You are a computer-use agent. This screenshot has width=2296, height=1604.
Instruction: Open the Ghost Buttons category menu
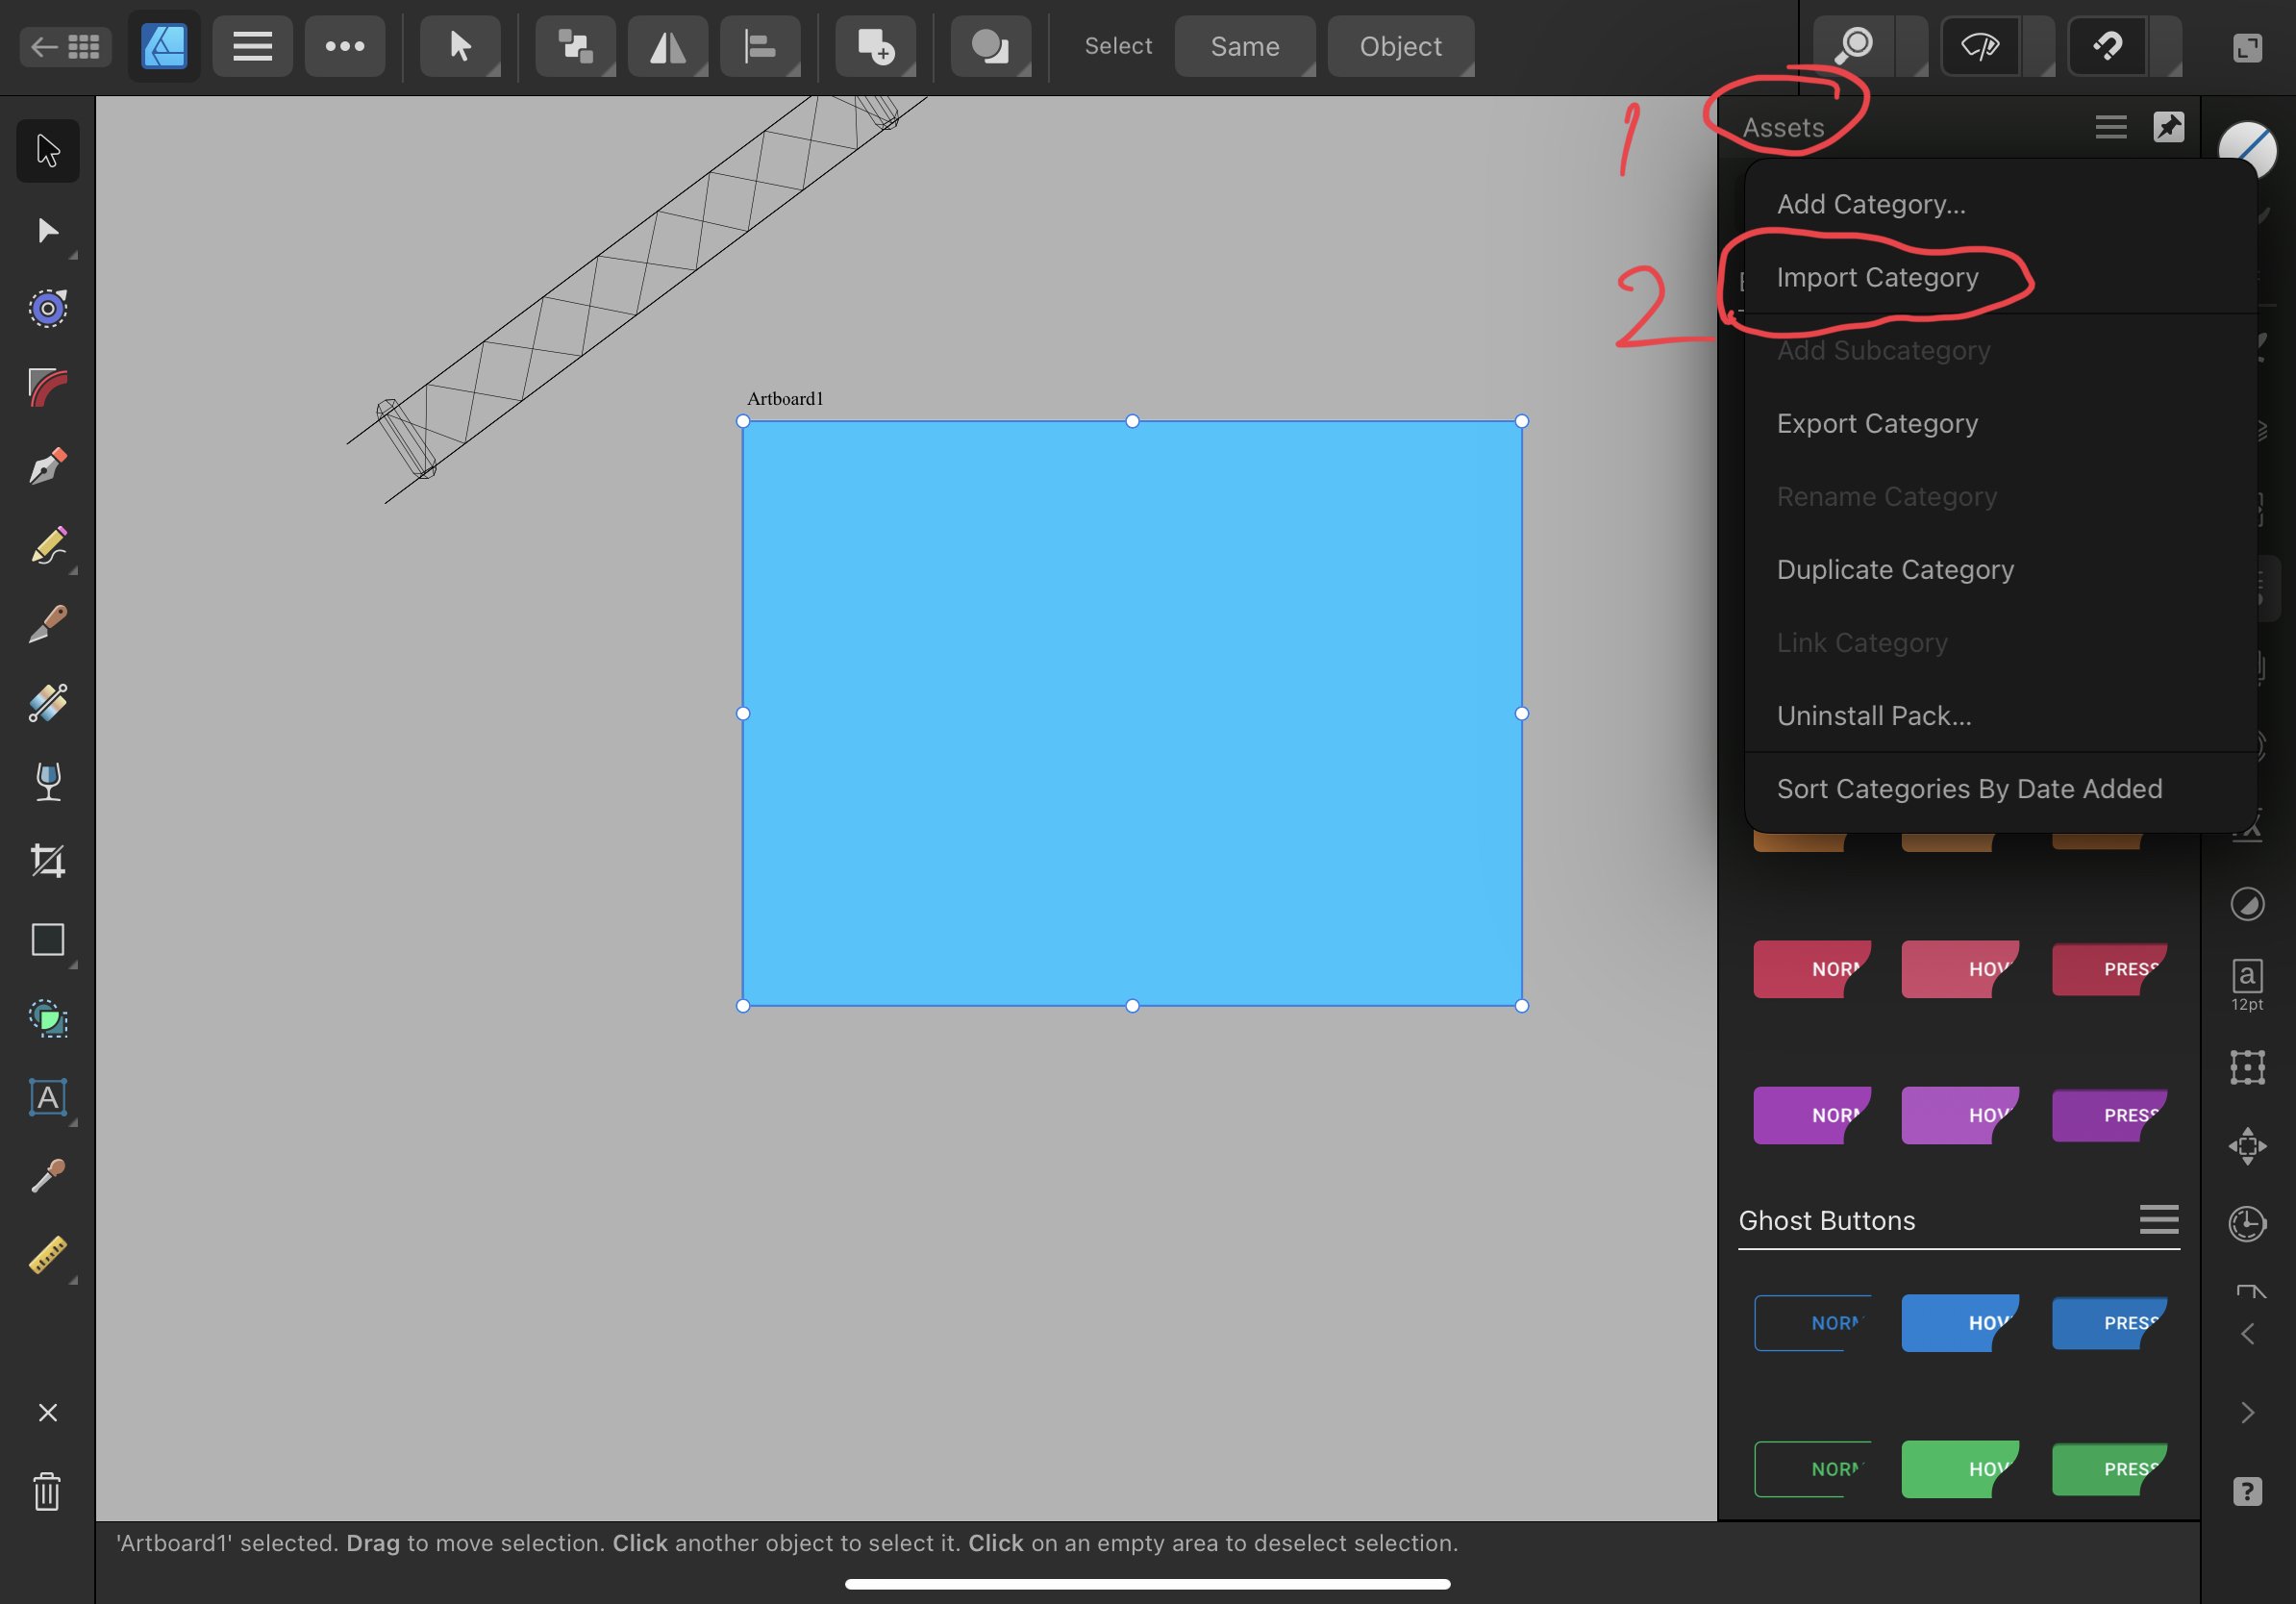[2158, 1220]
